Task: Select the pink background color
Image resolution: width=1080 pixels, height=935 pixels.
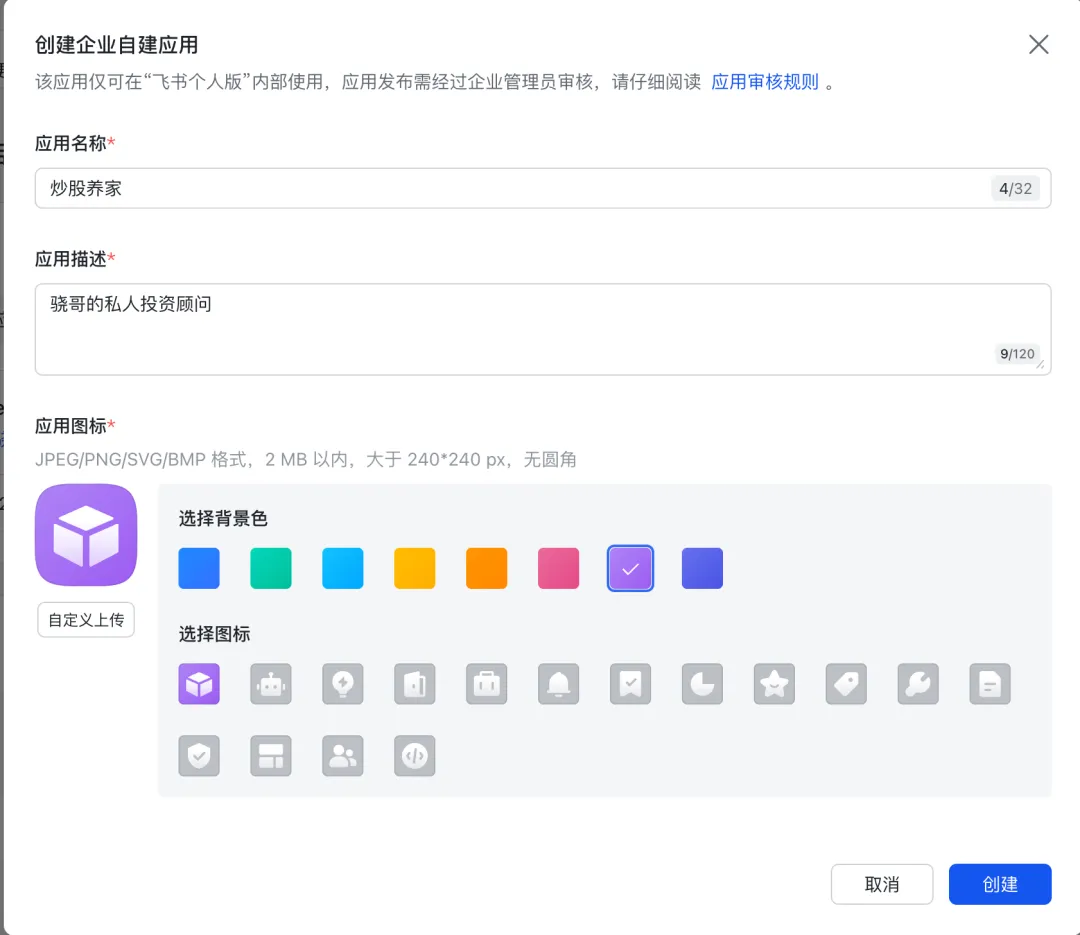Action: (x=559, y=569)
